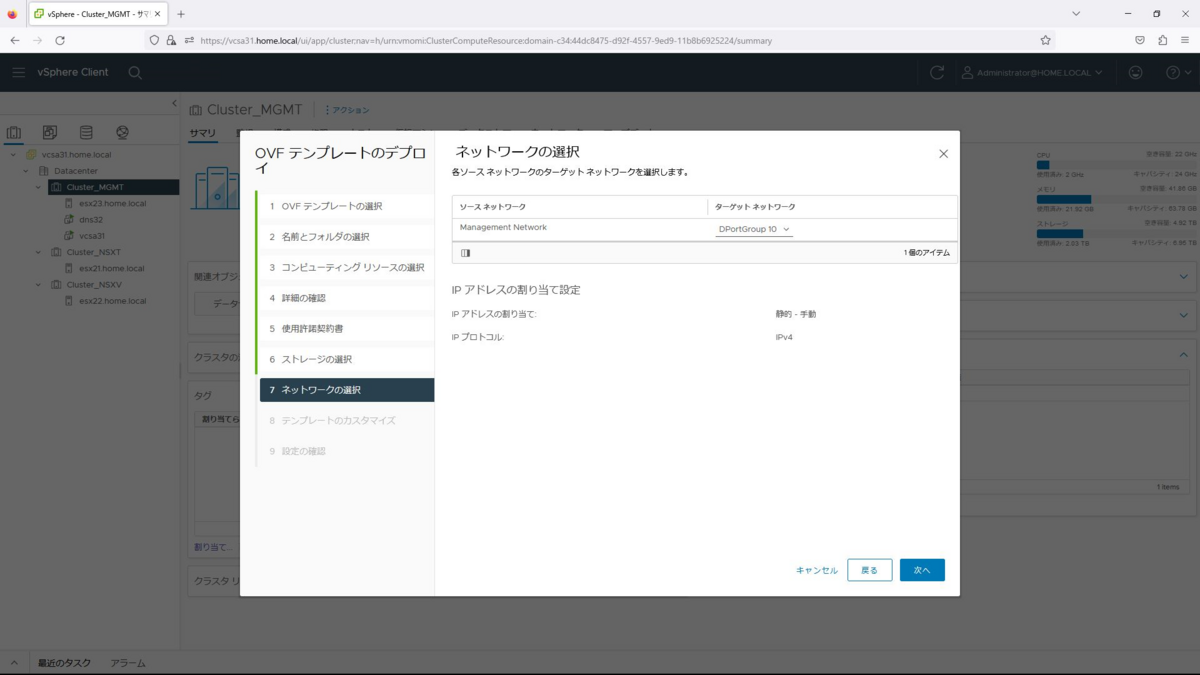Click the vSphere refresh icon

click(x=937, y=73)
